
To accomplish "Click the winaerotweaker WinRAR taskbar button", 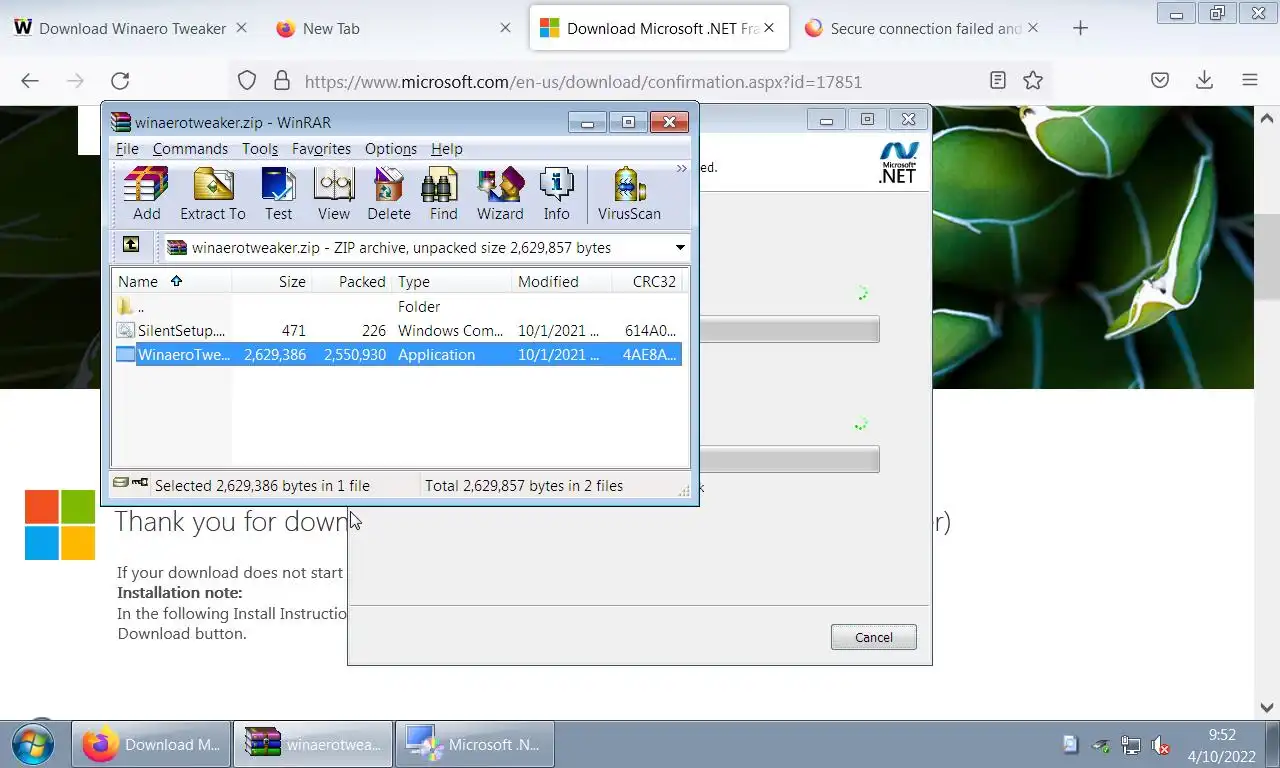I will coord(313,745).
